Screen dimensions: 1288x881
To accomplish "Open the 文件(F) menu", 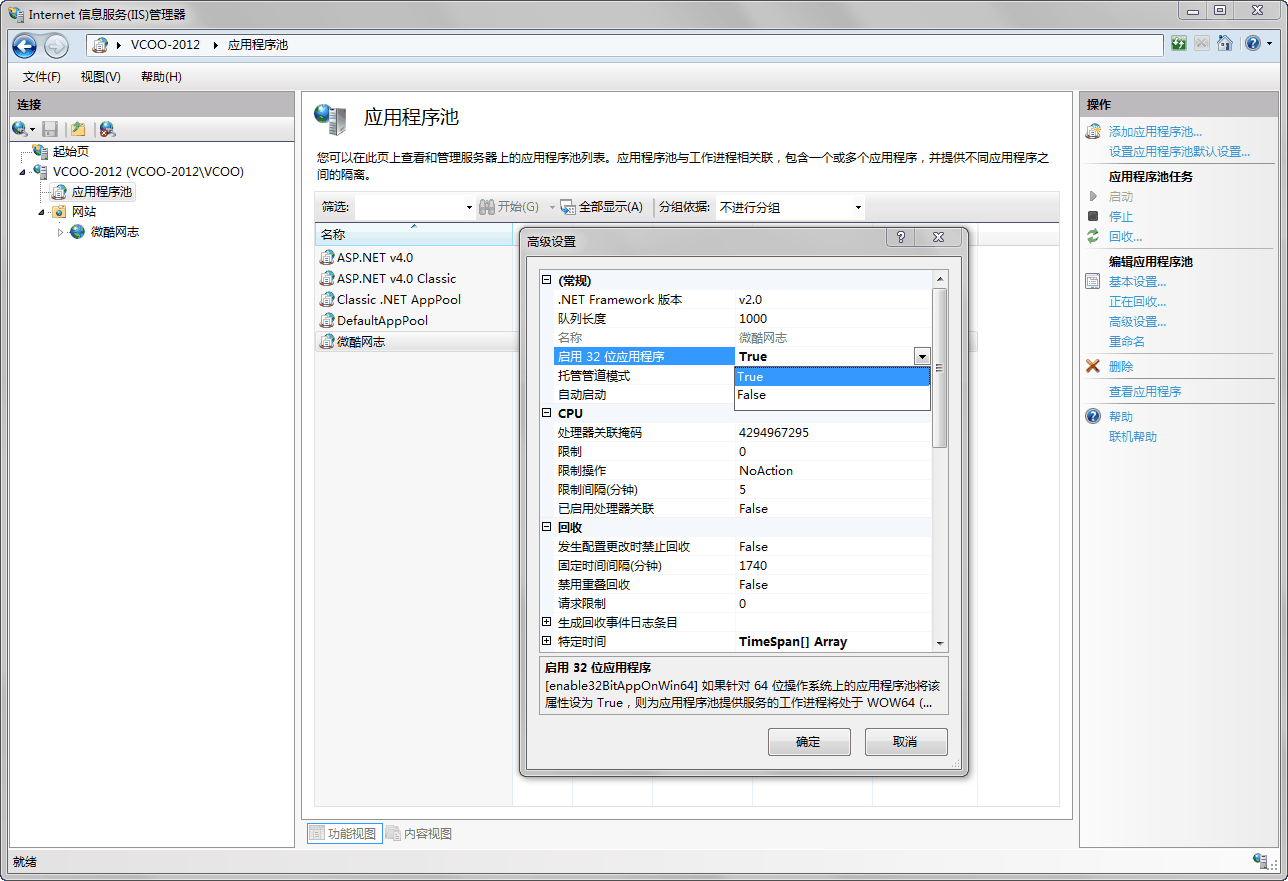I will click(41, 77).
